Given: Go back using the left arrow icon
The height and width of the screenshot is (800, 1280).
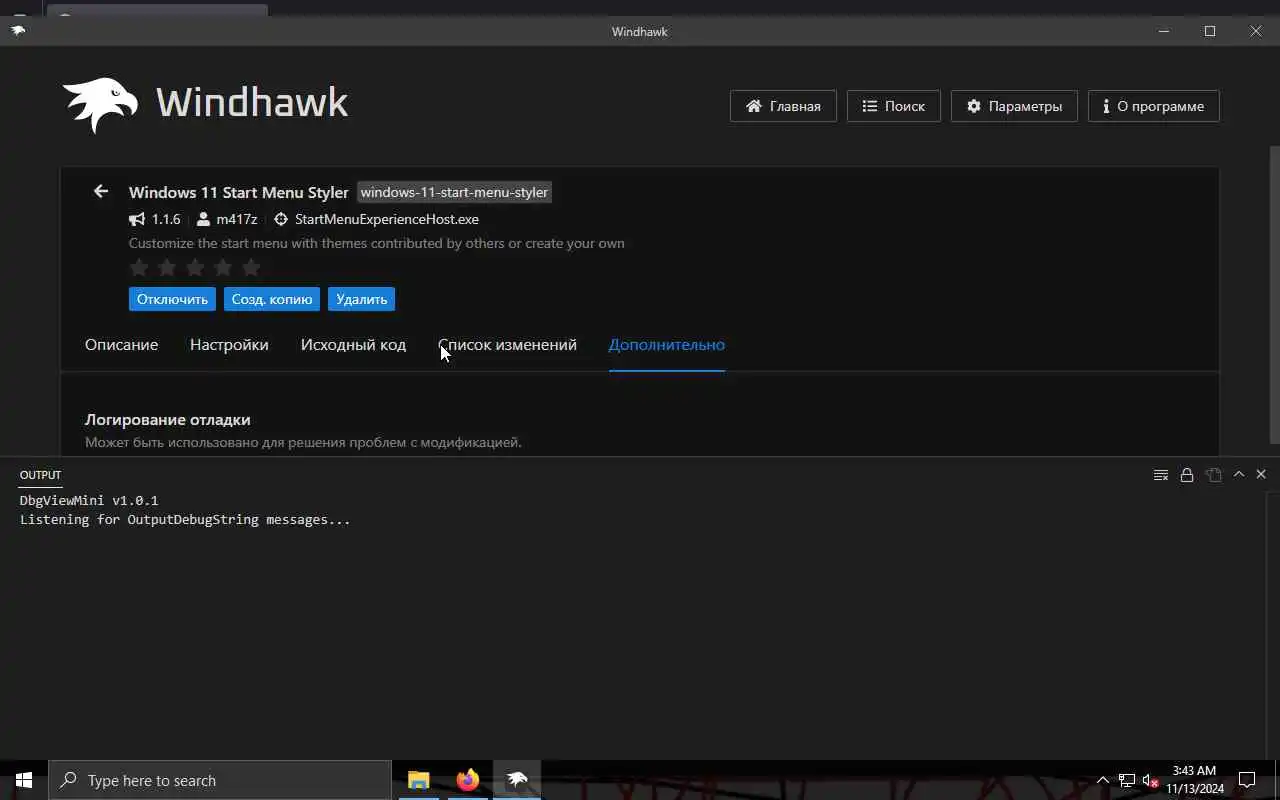Looking at the screenshot, I should [x=101, y=191].
